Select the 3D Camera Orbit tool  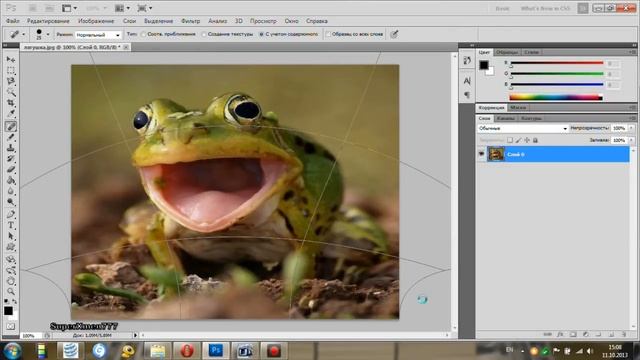[11, 270]
